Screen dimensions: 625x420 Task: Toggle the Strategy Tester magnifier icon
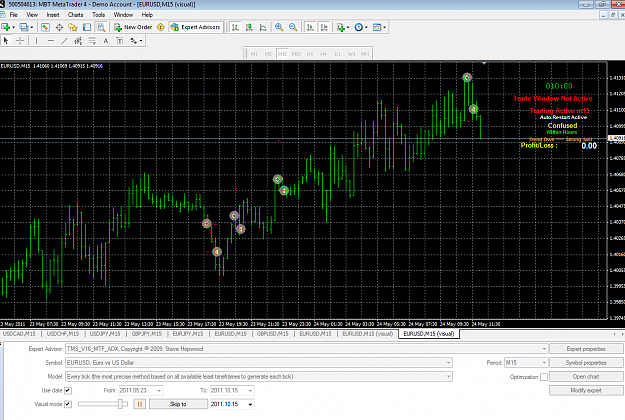tap(101, 27)
